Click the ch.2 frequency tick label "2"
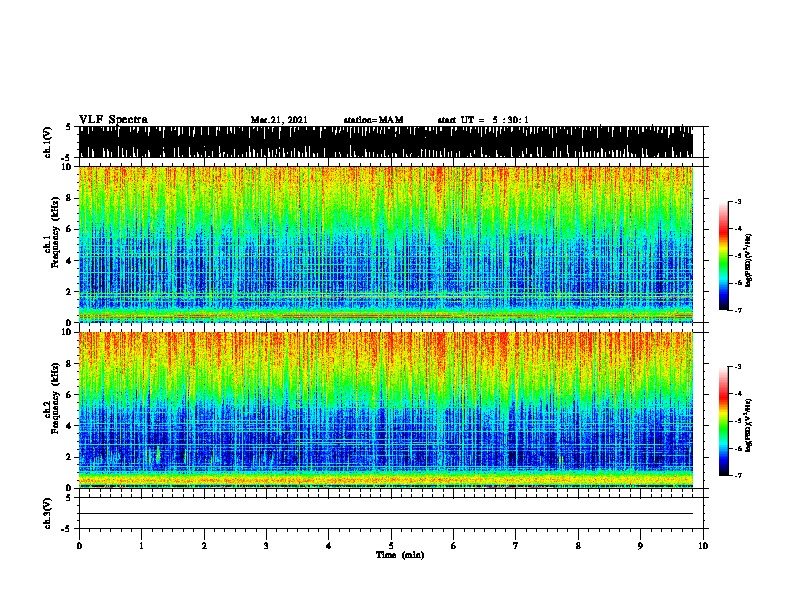 [70, 457]
